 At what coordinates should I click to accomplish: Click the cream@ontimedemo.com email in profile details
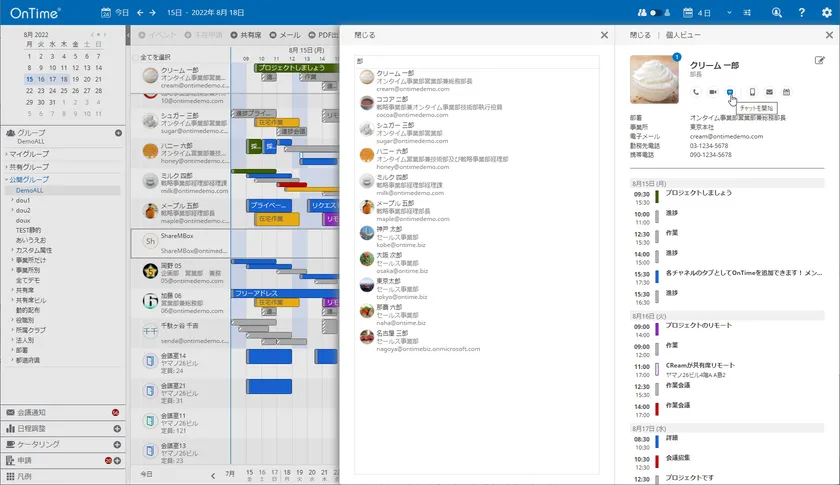tap(726, 137)
